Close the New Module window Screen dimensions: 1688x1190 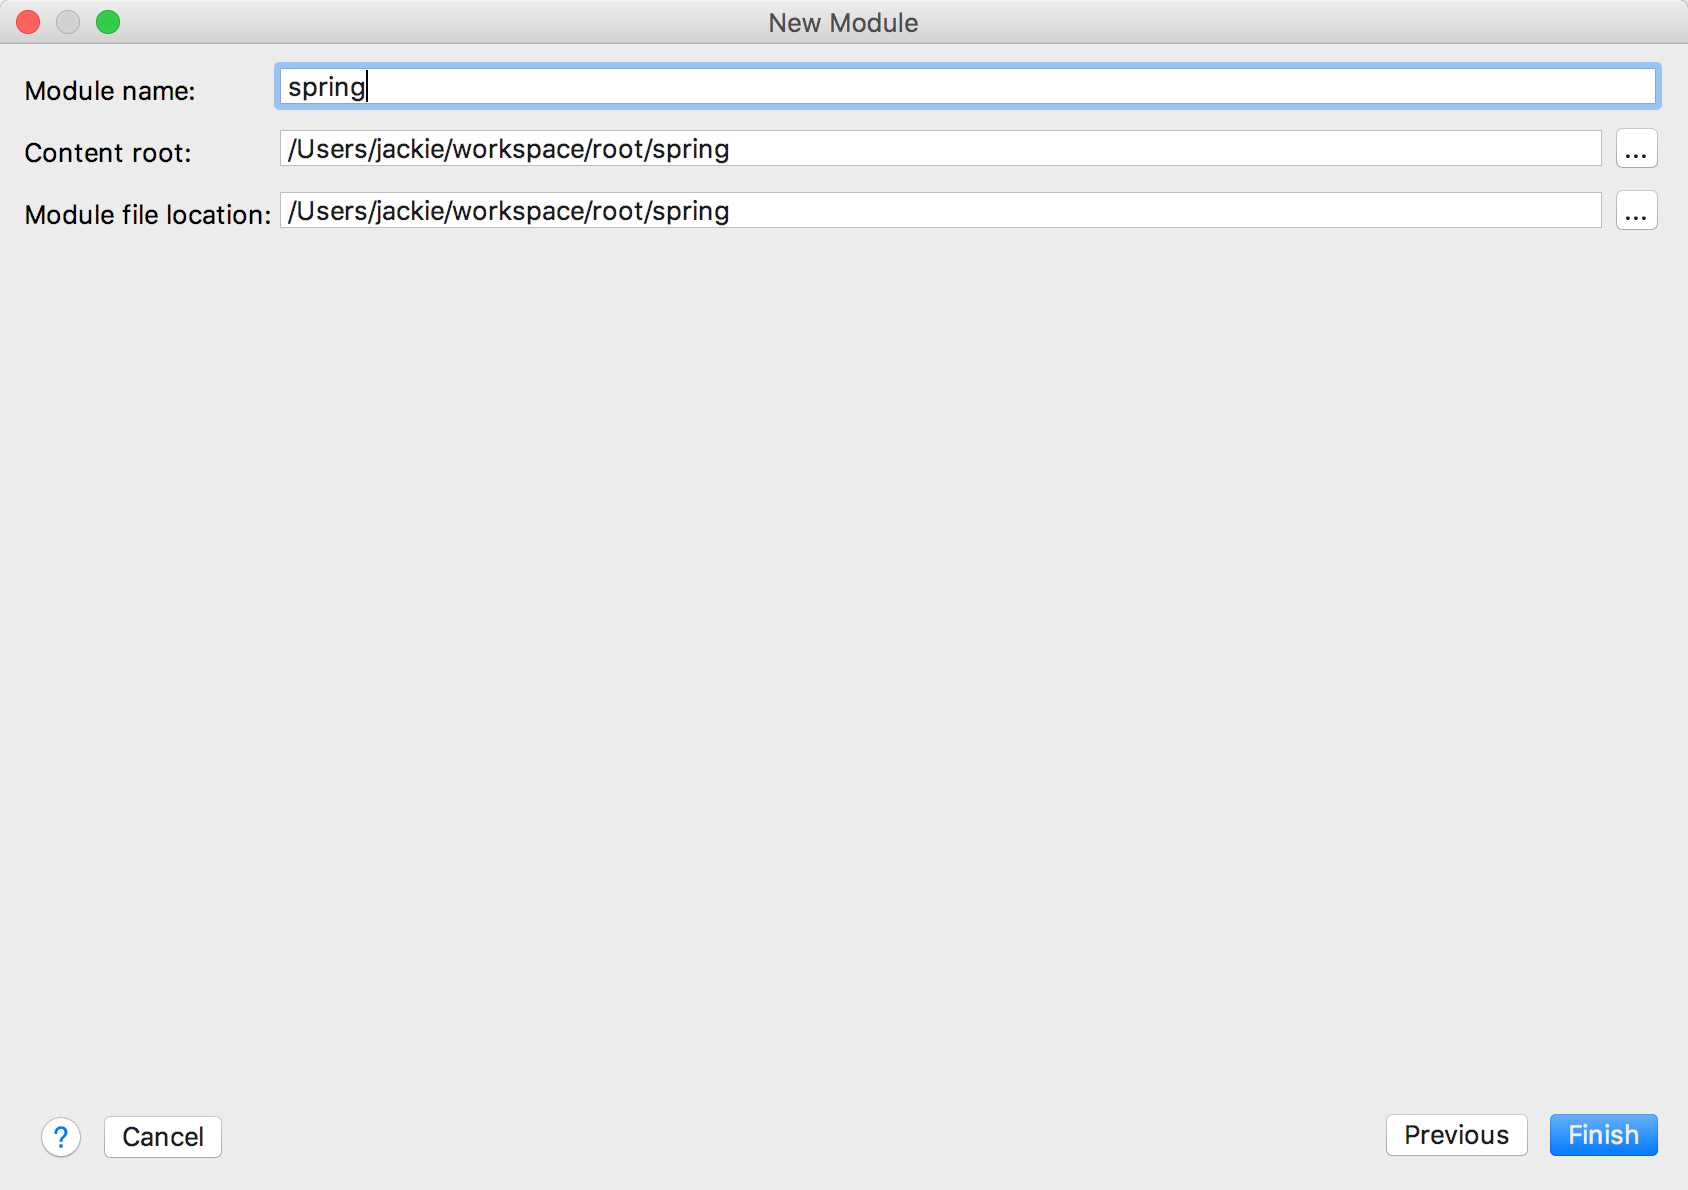28,22
